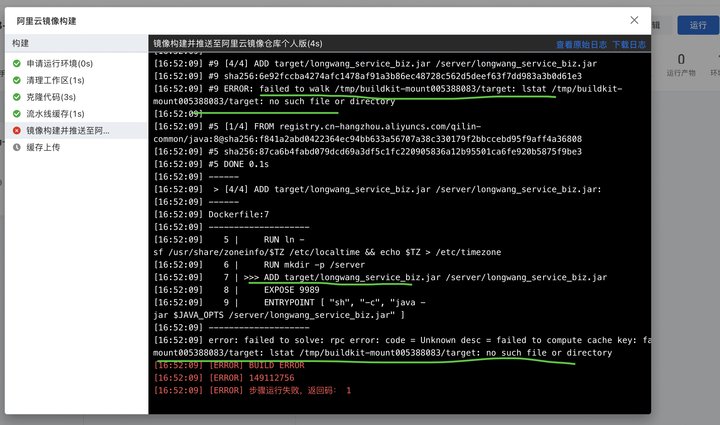
Task: Click the 0 运行产物 counter behind the dialog
Action: (x=681, y=65)
